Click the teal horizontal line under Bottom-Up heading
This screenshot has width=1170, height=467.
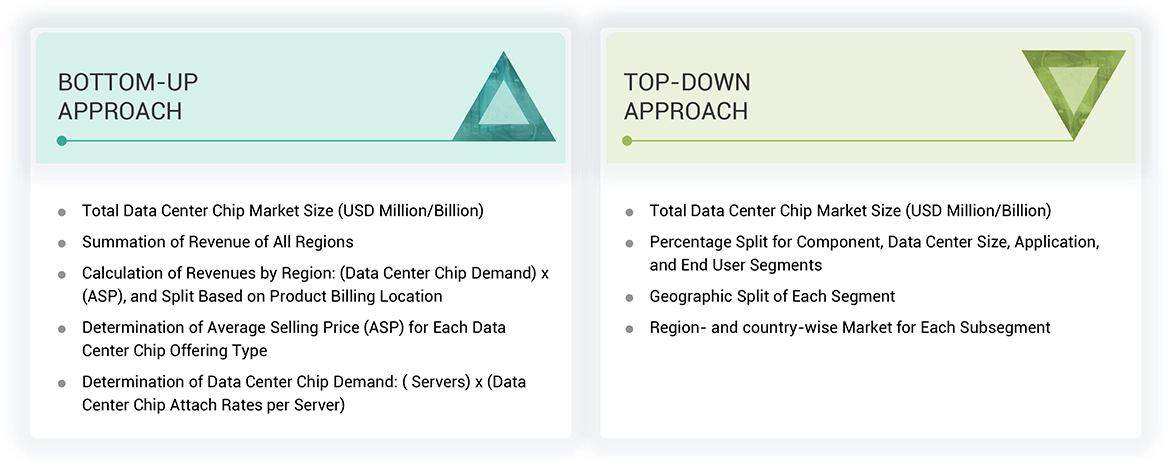tap(300, 141)
